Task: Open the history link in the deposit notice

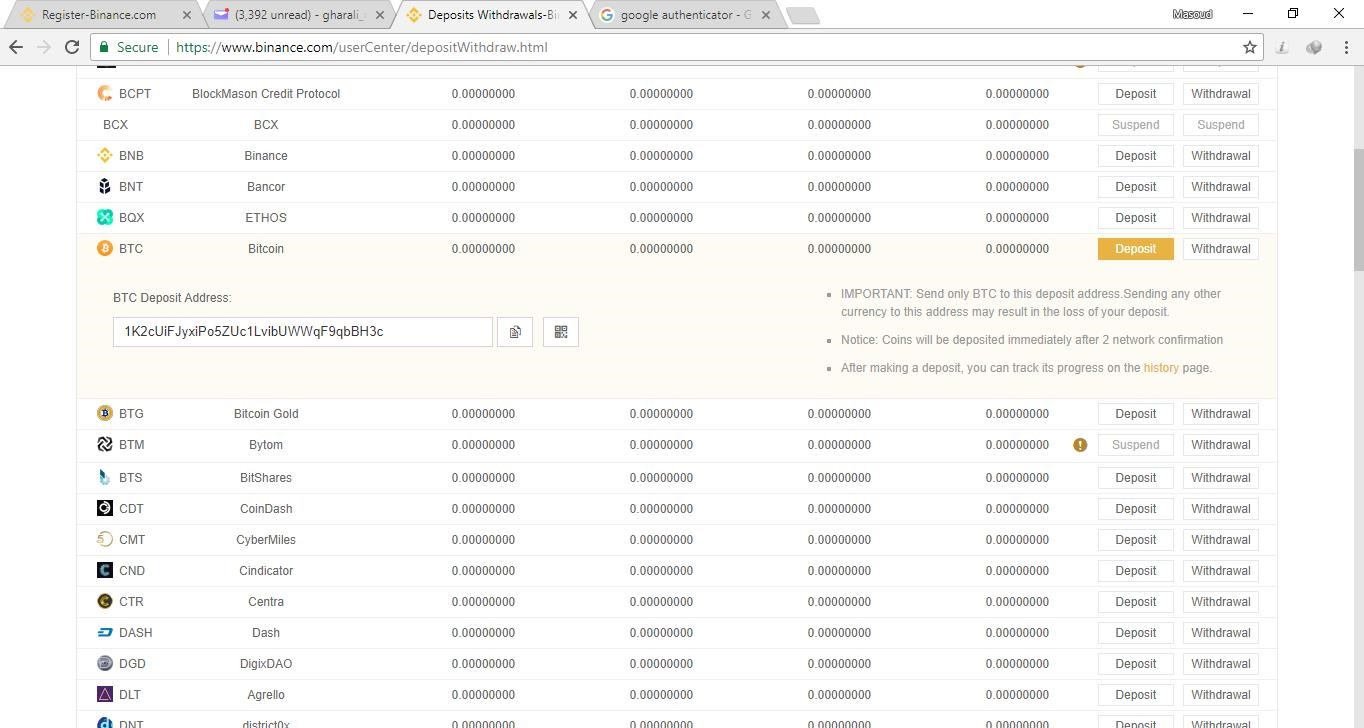Action: (x=1160, y=367)
